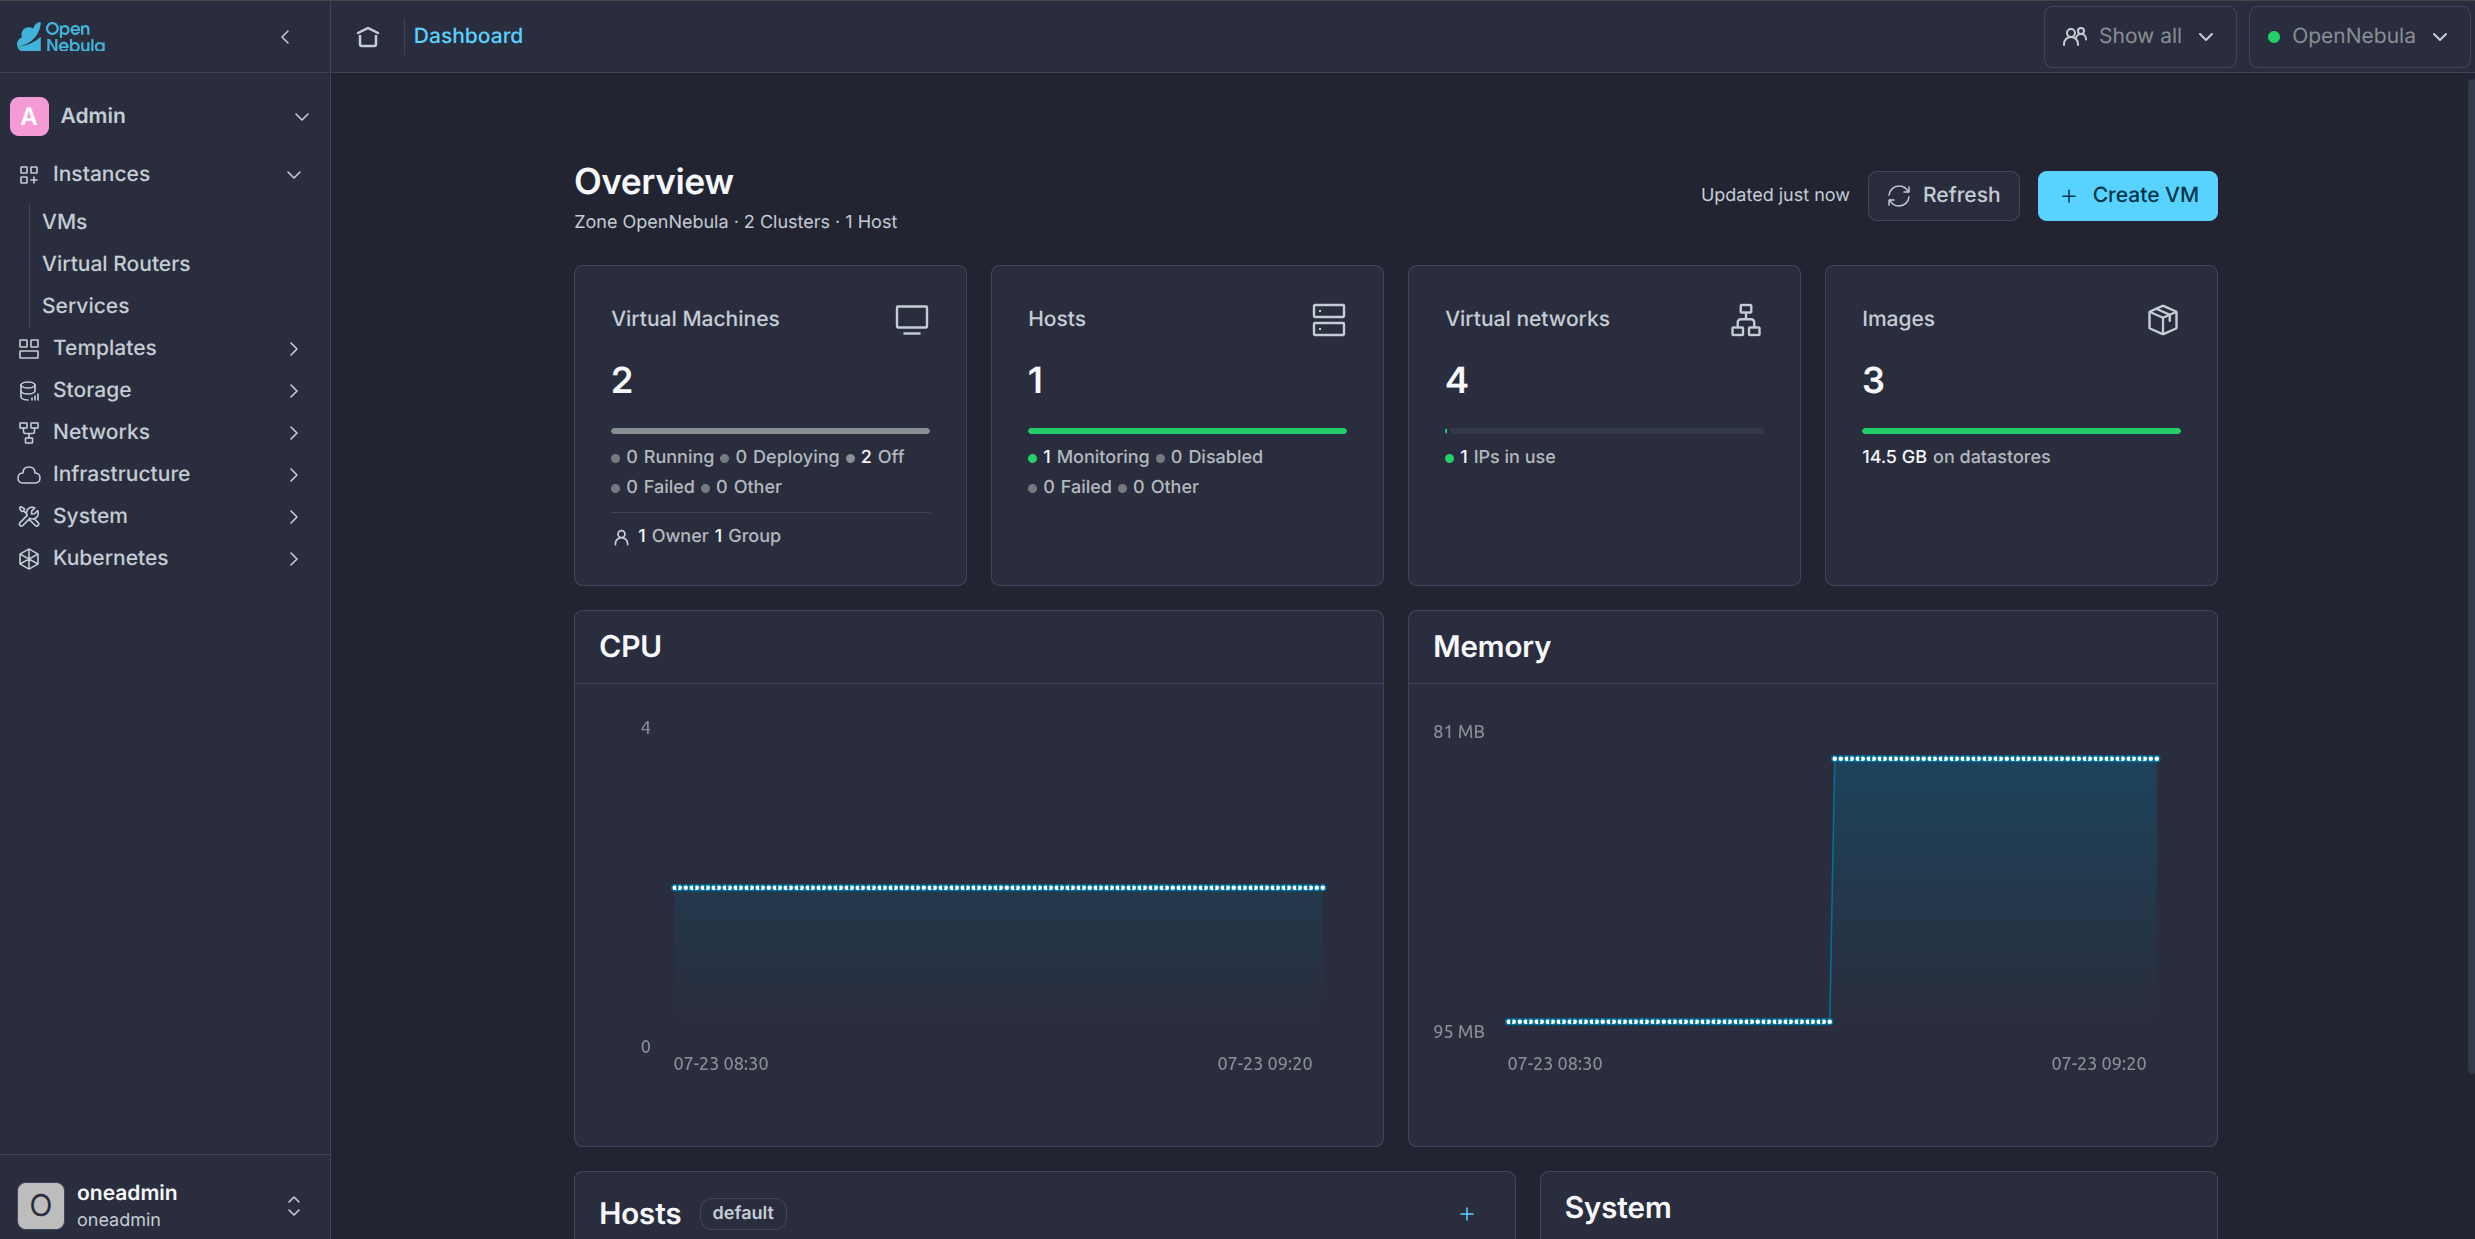Expand the Storage section
2475x1239 pixels.
[294, 391]
